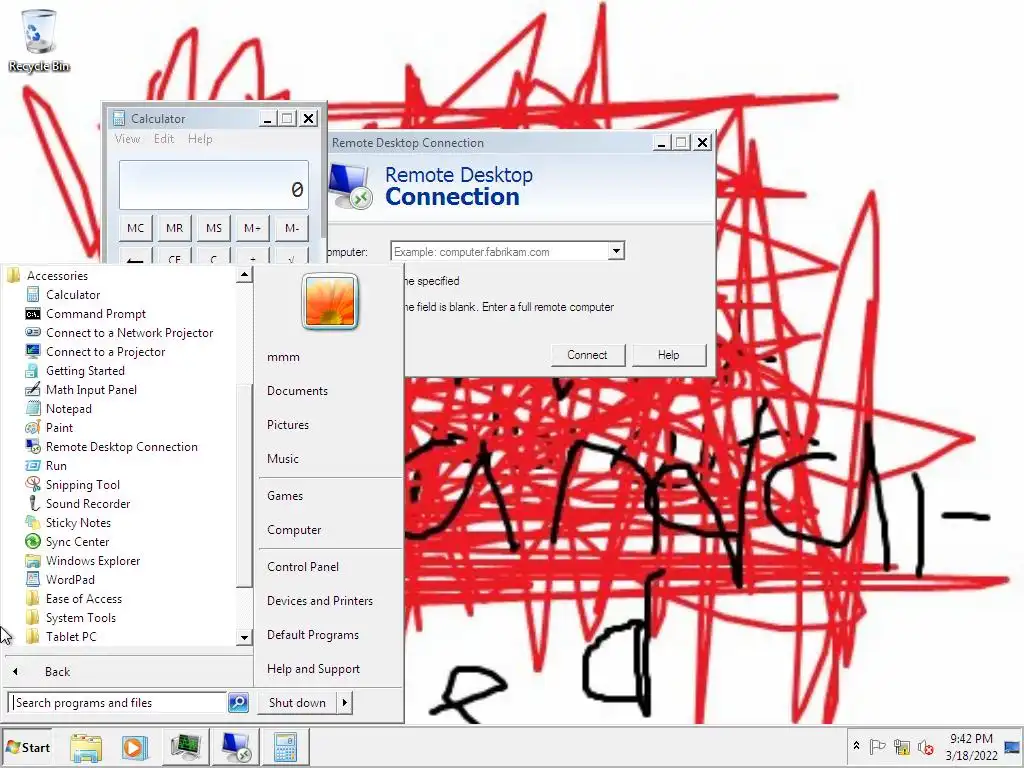Open Music from start menu
Image resolution: width=1024 pixels, height=768 pixels.
(283, 458)
